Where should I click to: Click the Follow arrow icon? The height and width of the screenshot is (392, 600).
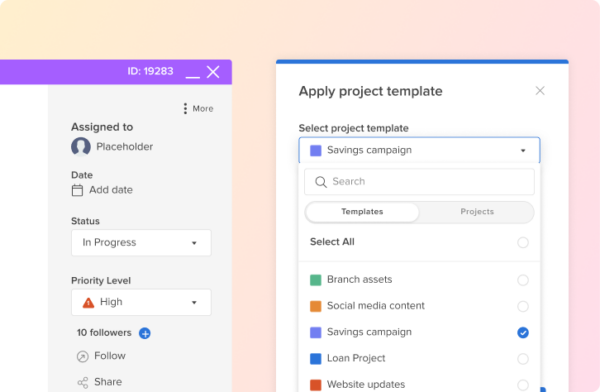[x=82, y=356]
